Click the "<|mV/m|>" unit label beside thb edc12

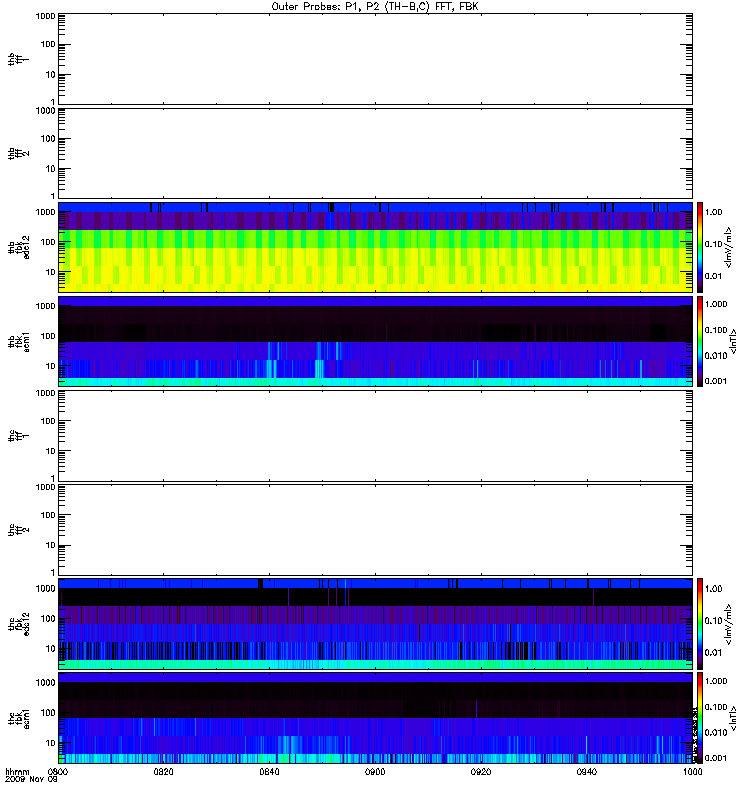(x=729, y=247)
